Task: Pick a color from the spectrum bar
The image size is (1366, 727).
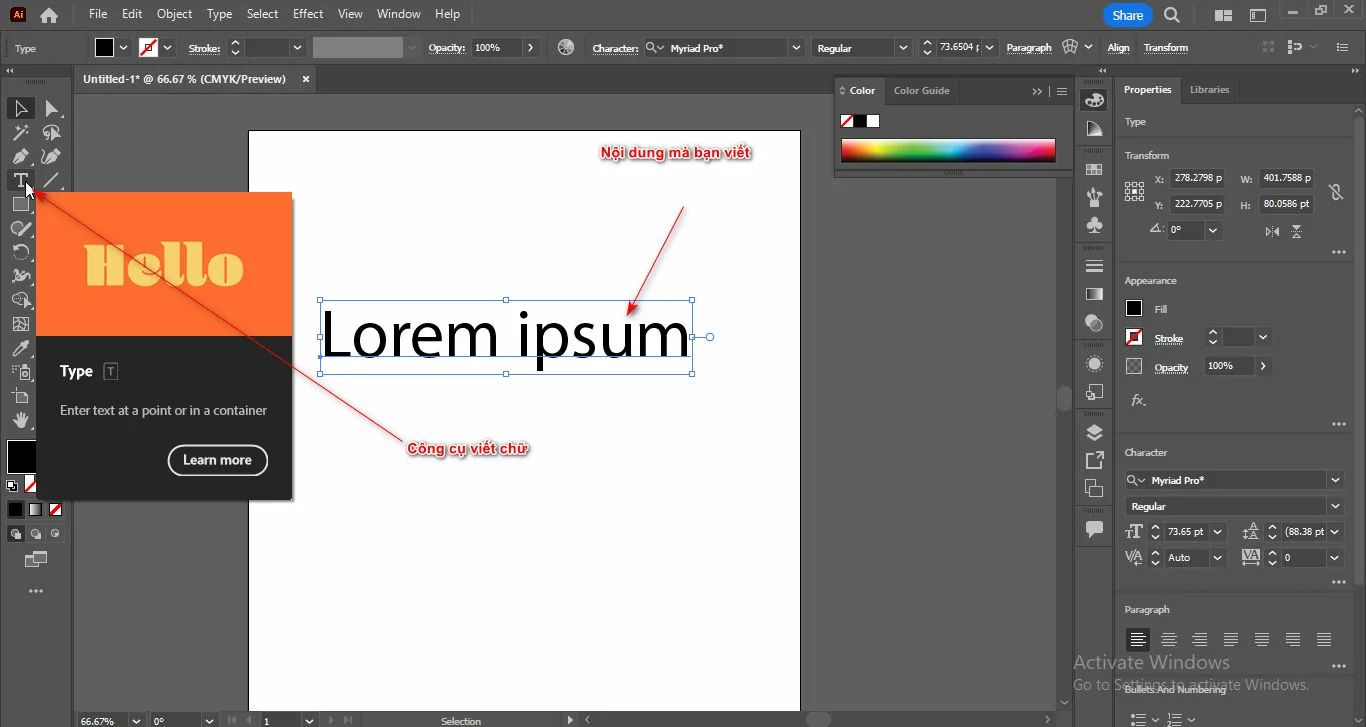Action: 948,150
